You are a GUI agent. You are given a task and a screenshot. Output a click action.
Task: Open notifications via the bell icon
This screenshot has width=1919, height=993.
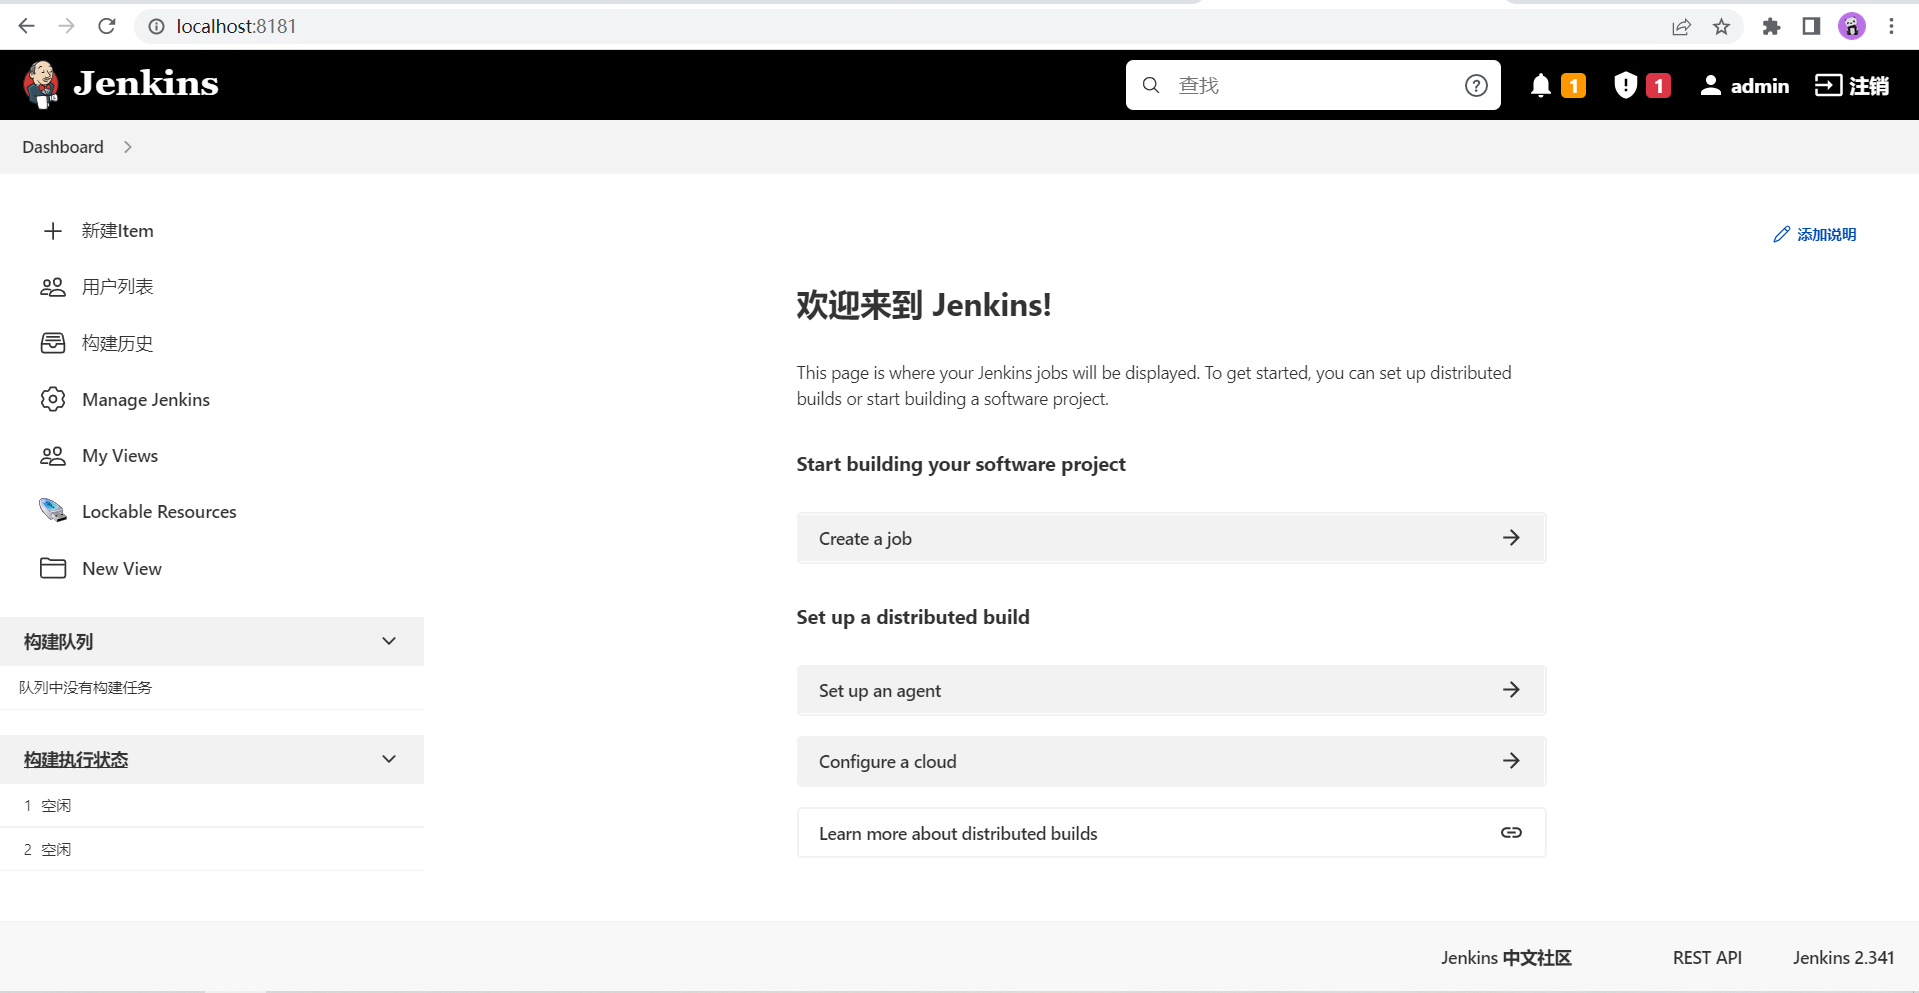point(1541,86)
